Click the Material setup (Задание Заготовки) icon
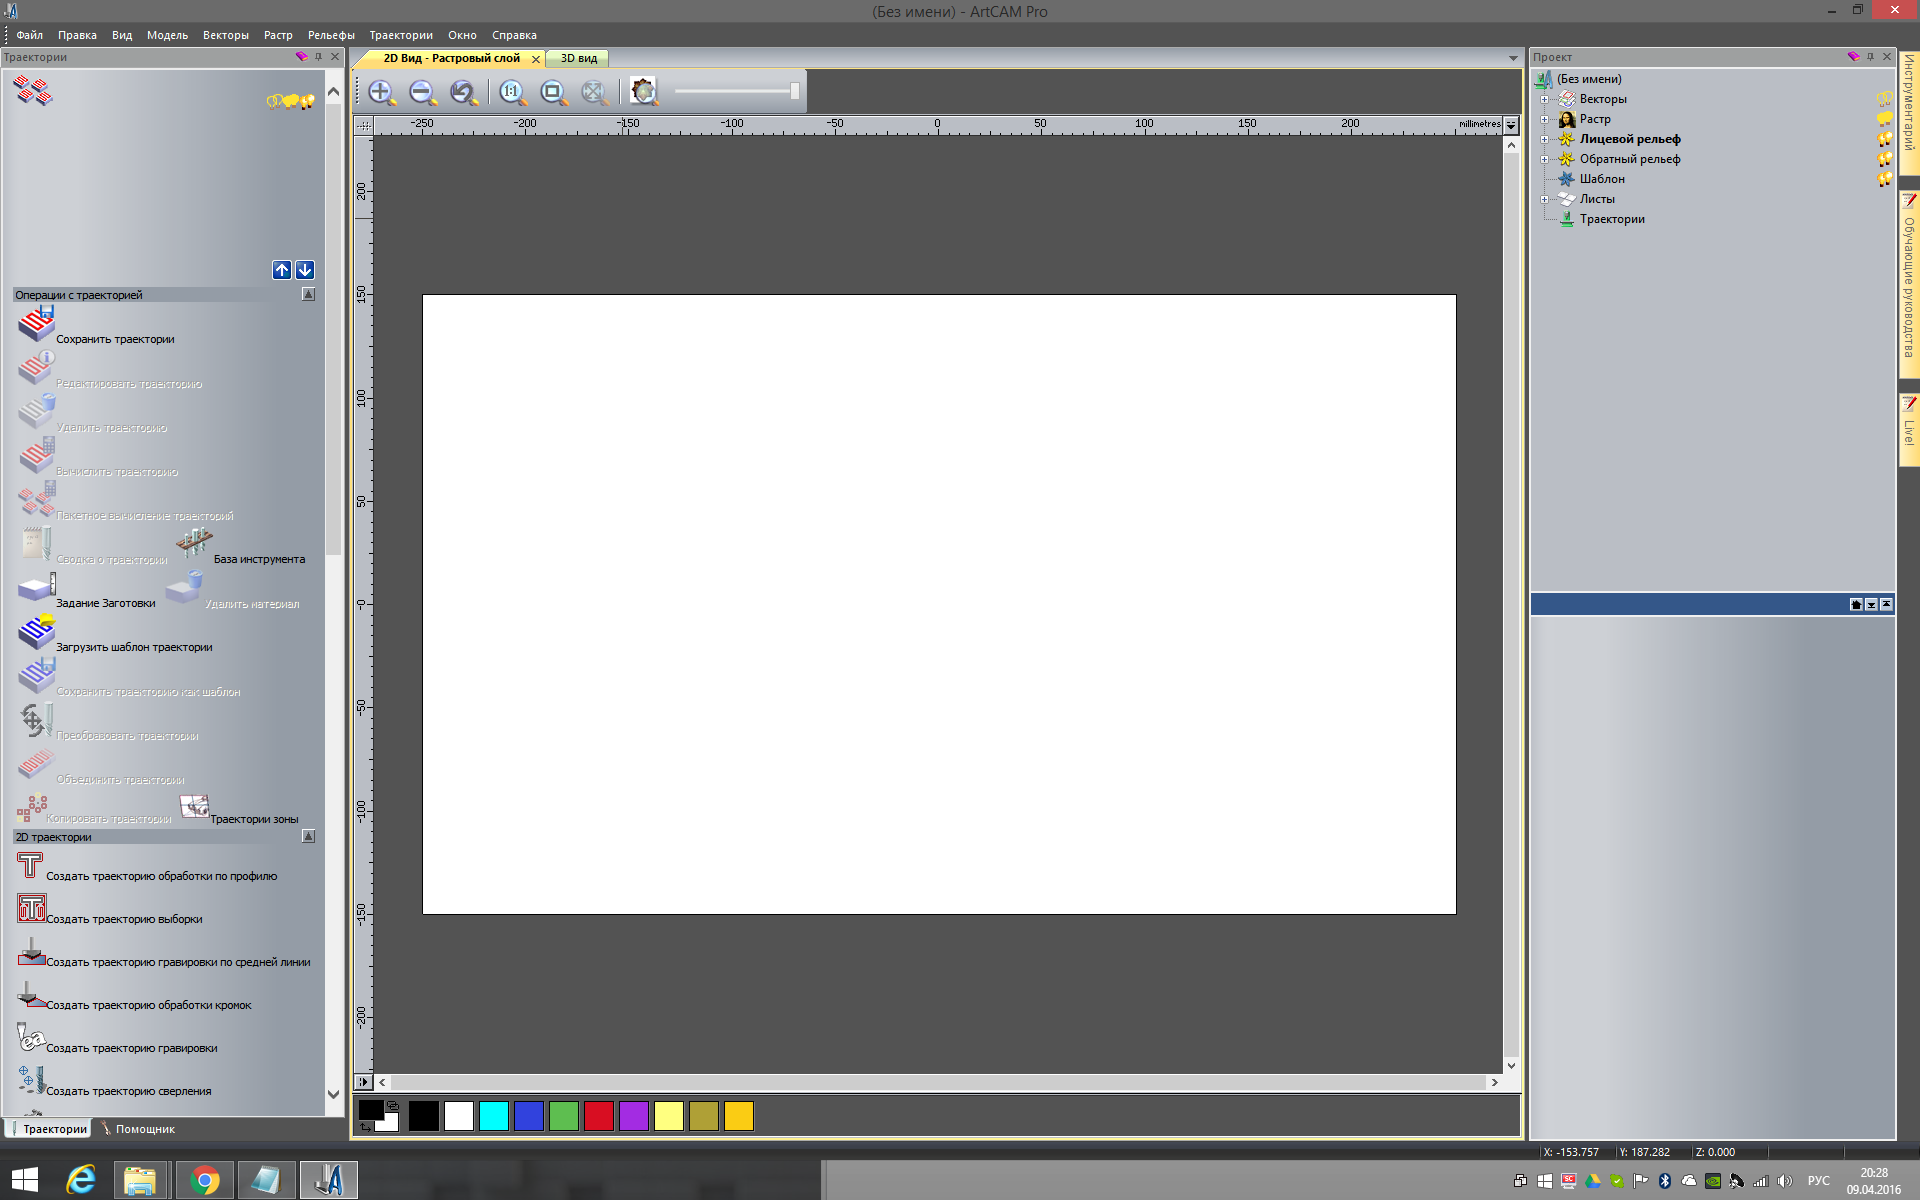This screenshot has height=1200, width=1920. pyautogui.click(x=36, y=589)
